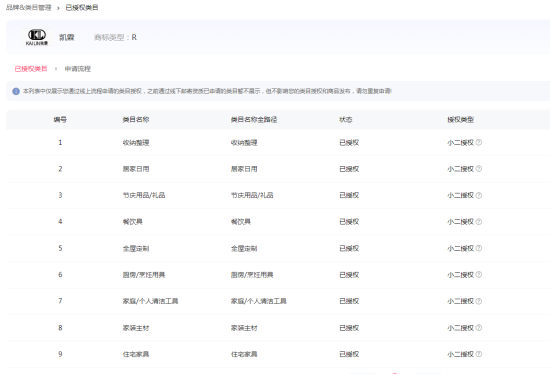Click the 类目名称全路径 column header
Screen dimensions: 550x374
point(254,120)
